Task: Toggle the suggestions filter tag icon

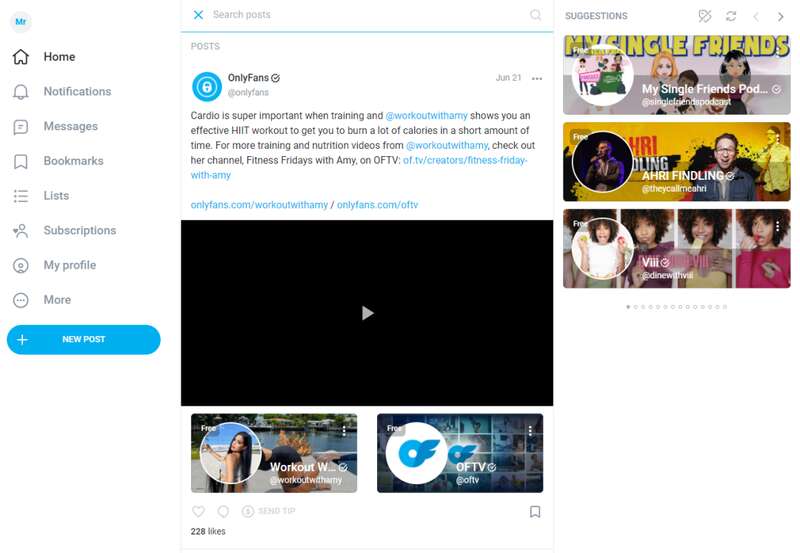Action: tap(705, 16)
